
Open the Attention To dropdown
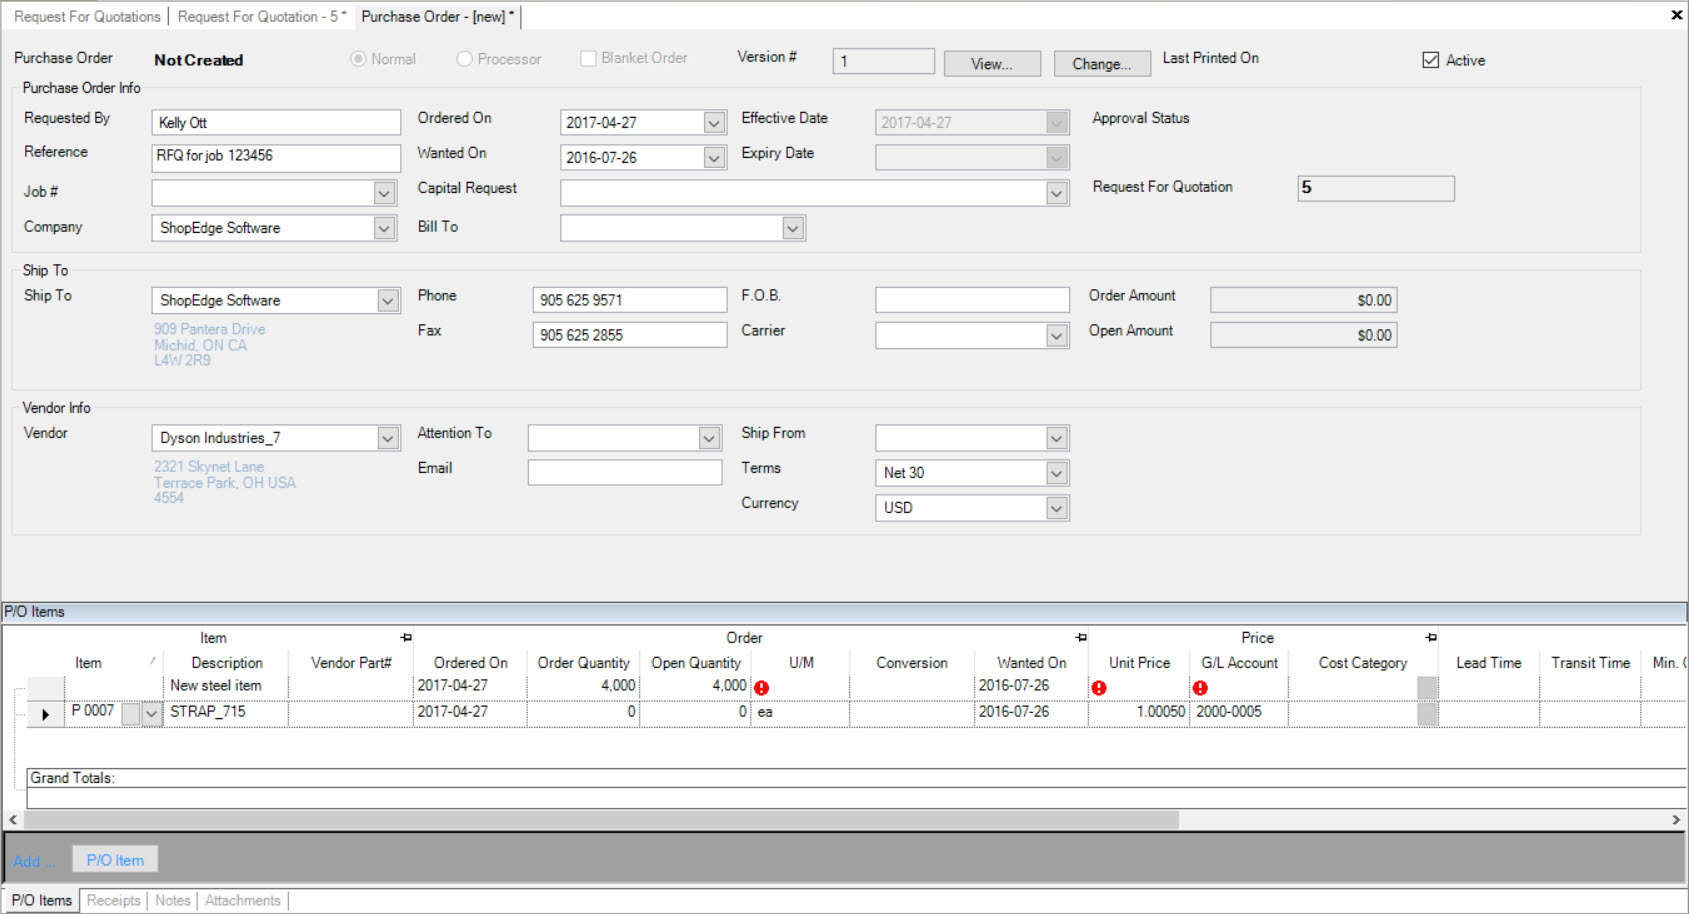(709, 438)
